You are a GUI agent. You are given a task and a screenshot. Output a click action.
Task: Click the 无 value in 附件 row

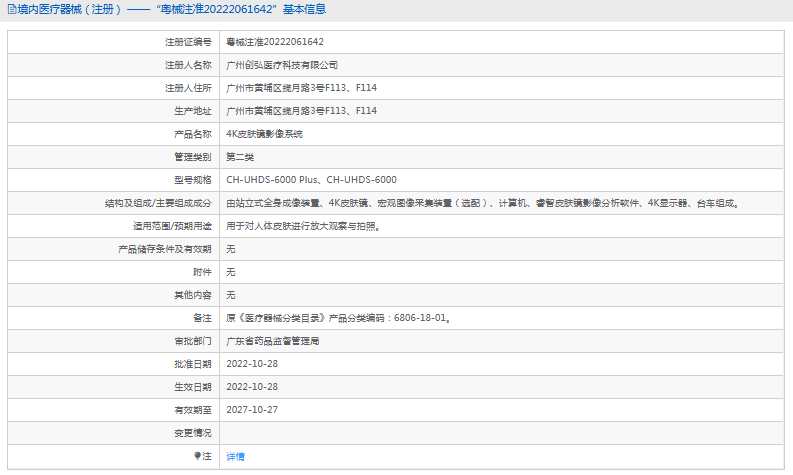(x=231, y=272)
